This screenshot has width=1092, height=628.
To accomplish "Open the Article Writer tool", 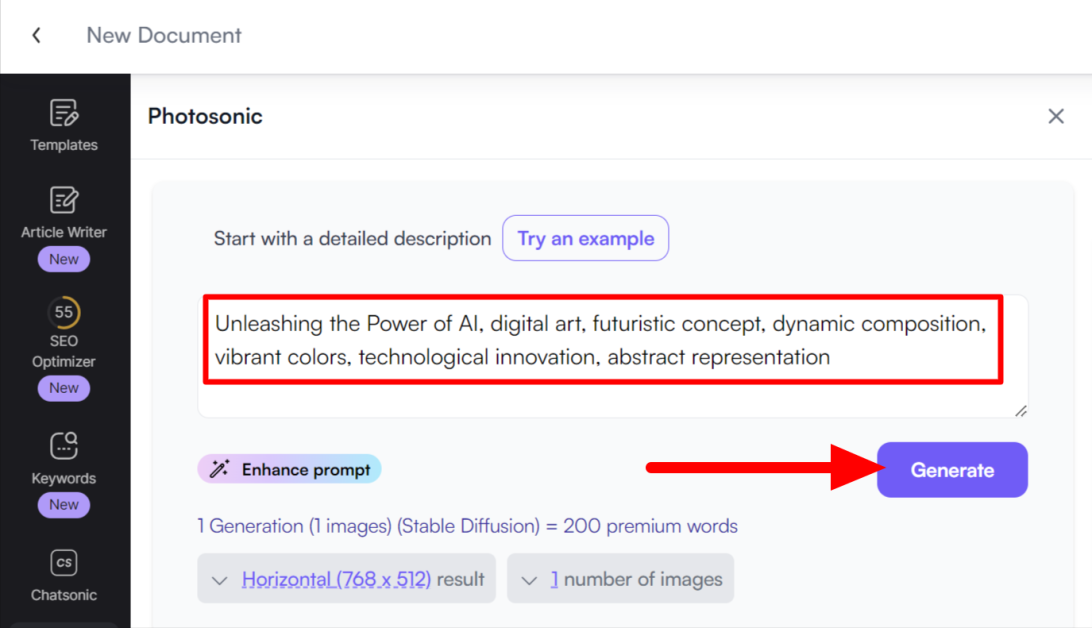I will (x=64, y=200).
